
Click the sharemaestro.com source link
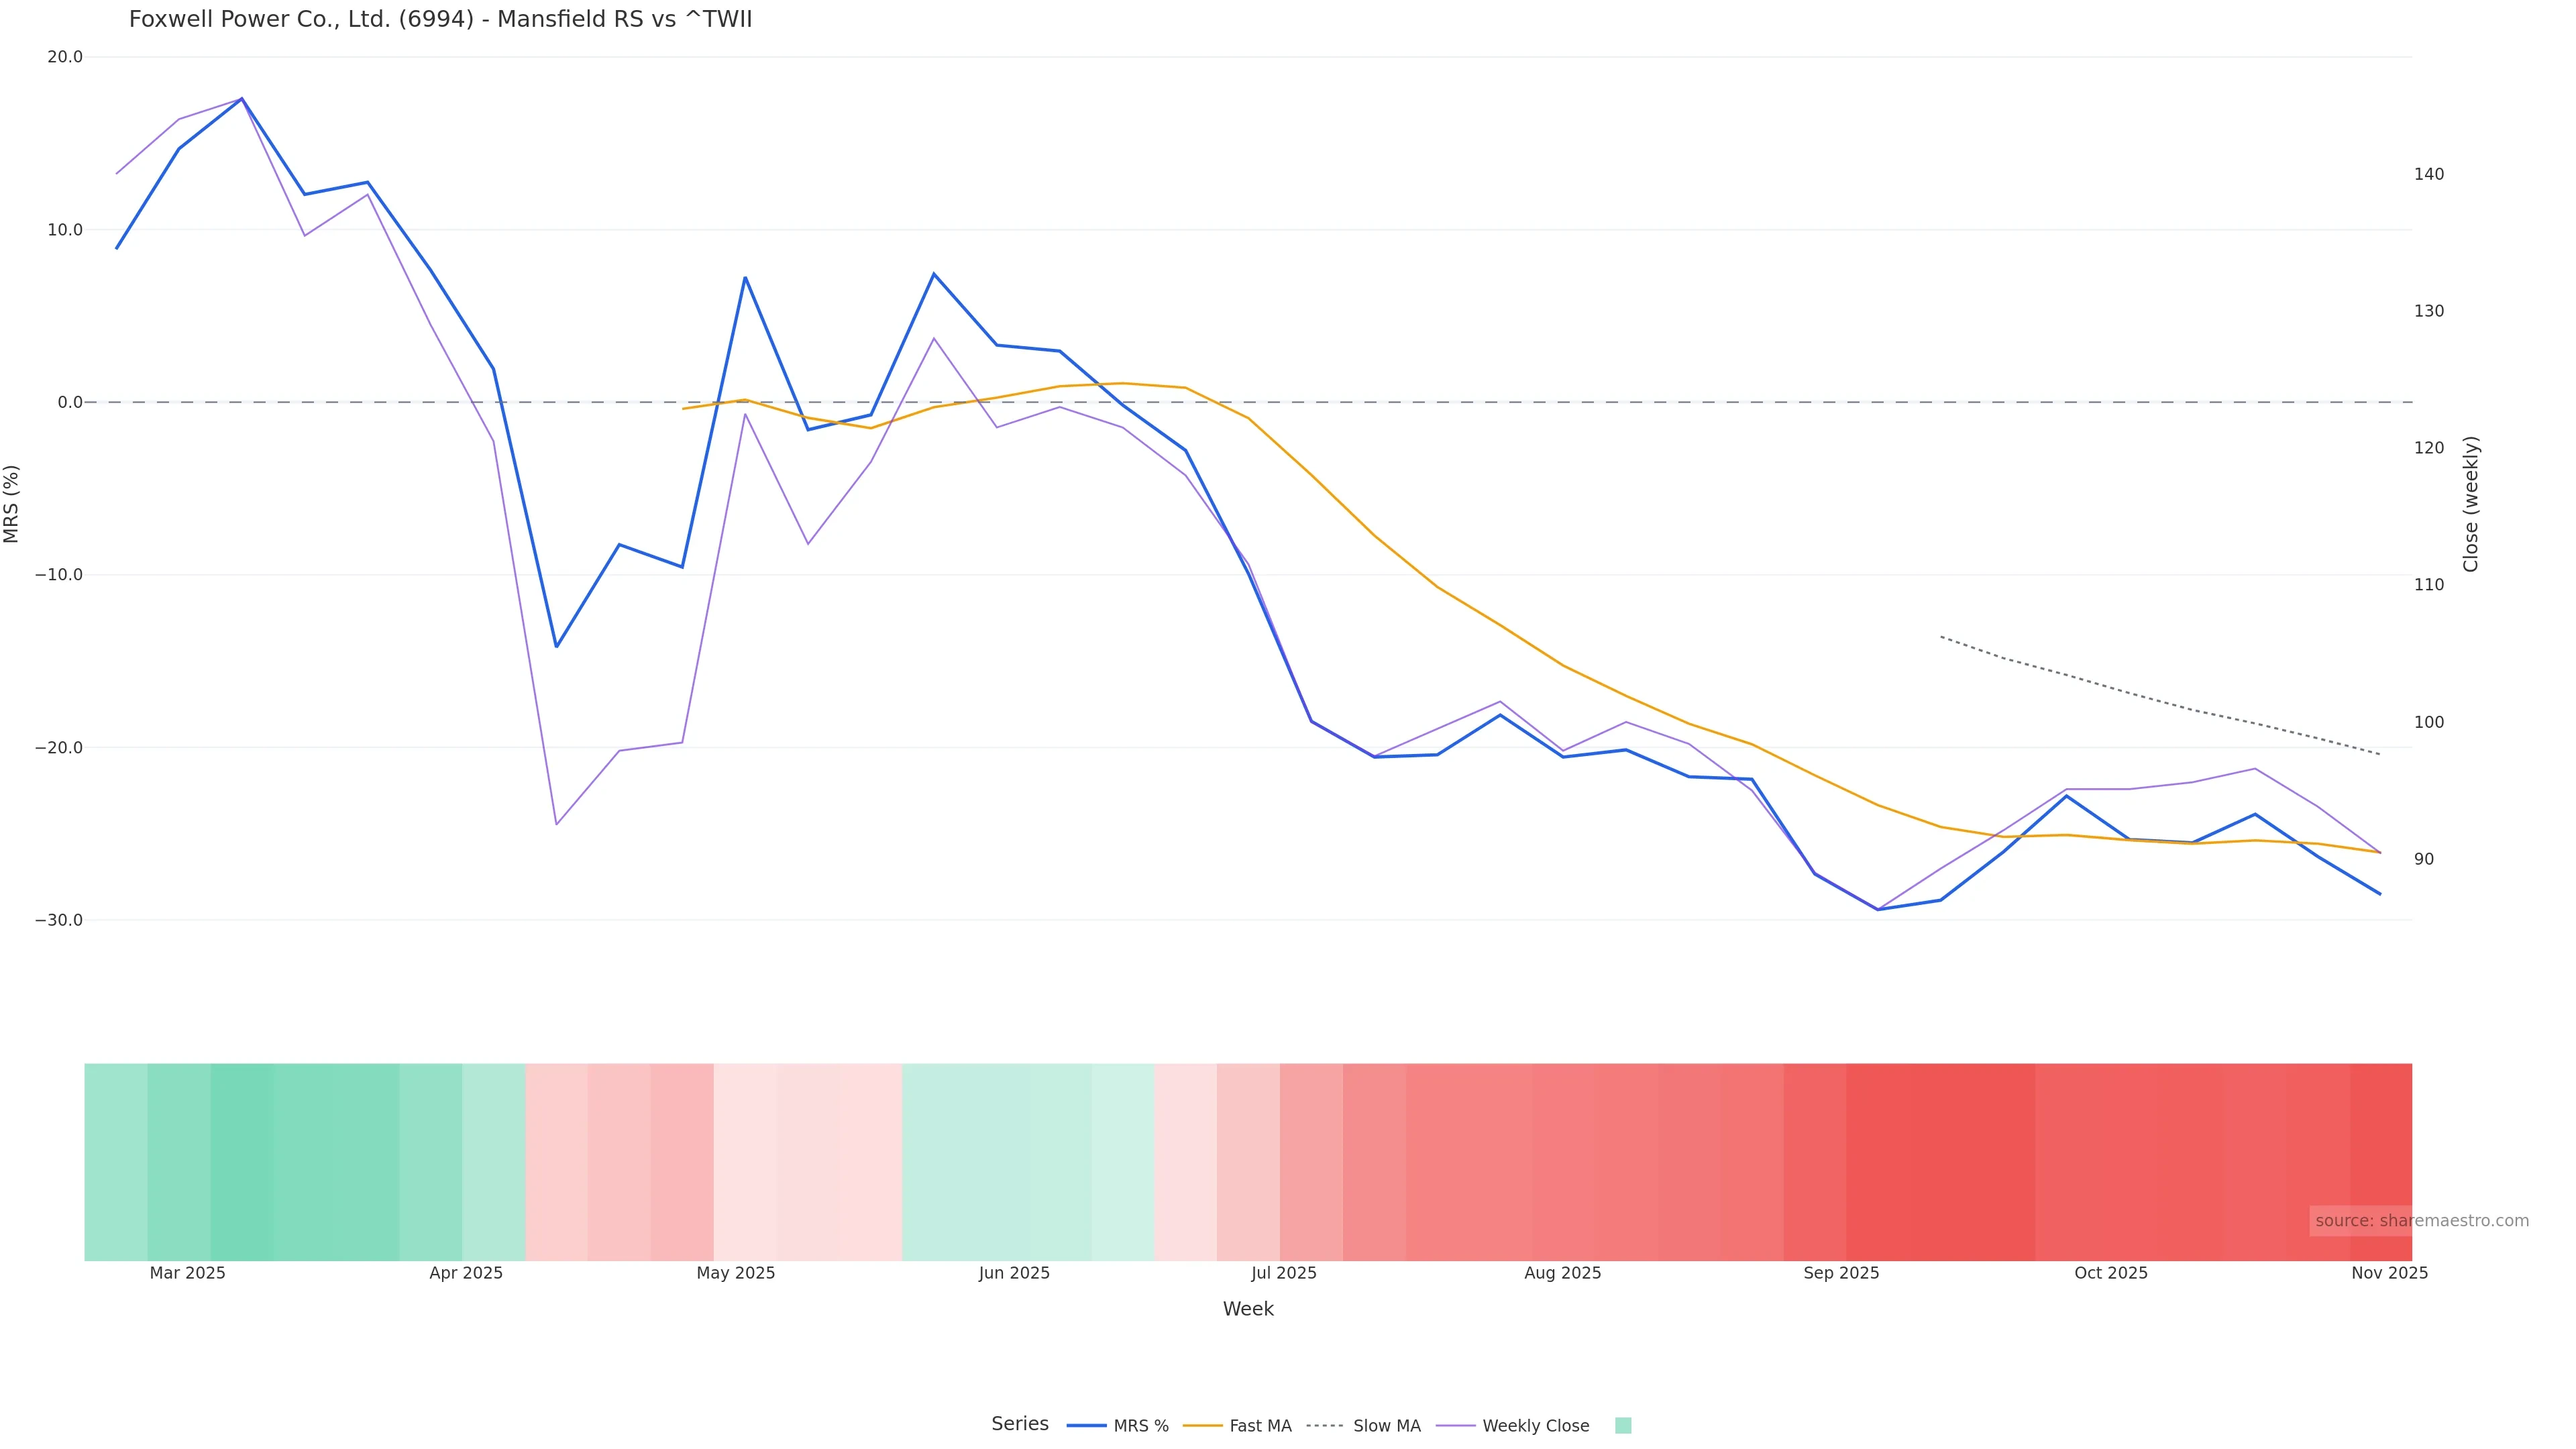coord(2421,1221)
